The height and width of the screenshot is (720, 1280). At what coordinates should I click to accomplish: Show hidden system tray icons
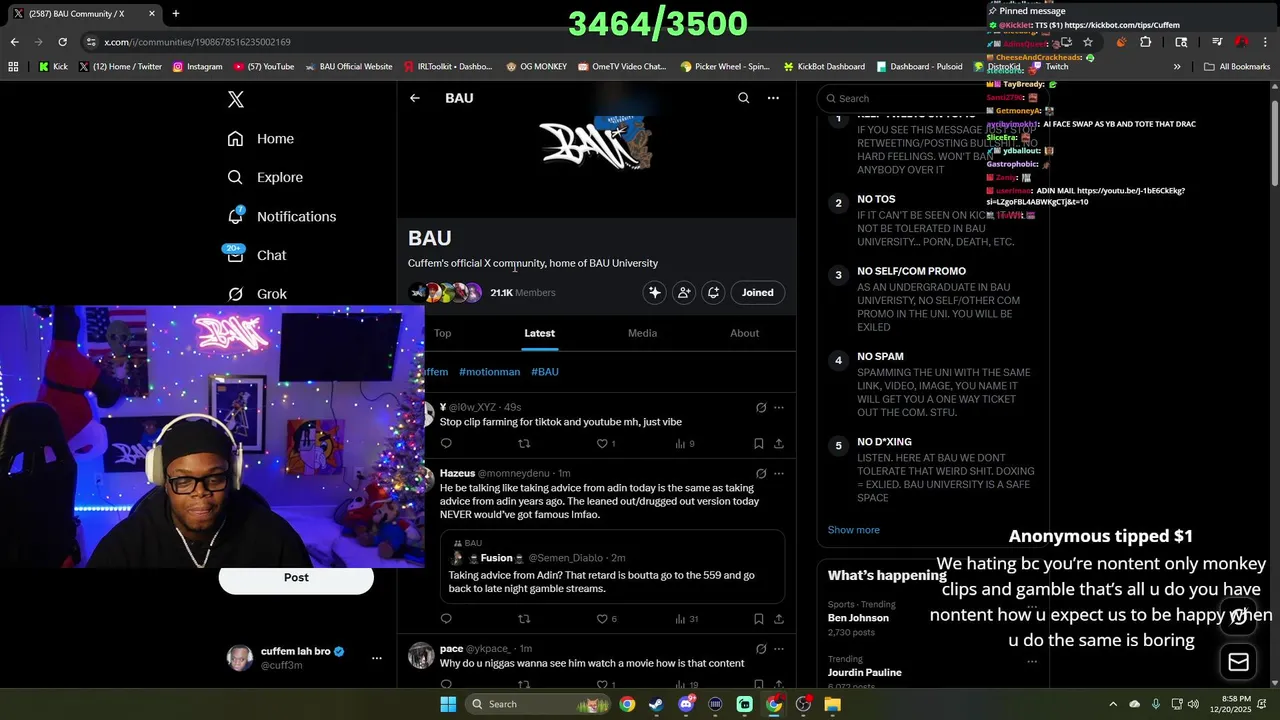(x=1113, y=704)
